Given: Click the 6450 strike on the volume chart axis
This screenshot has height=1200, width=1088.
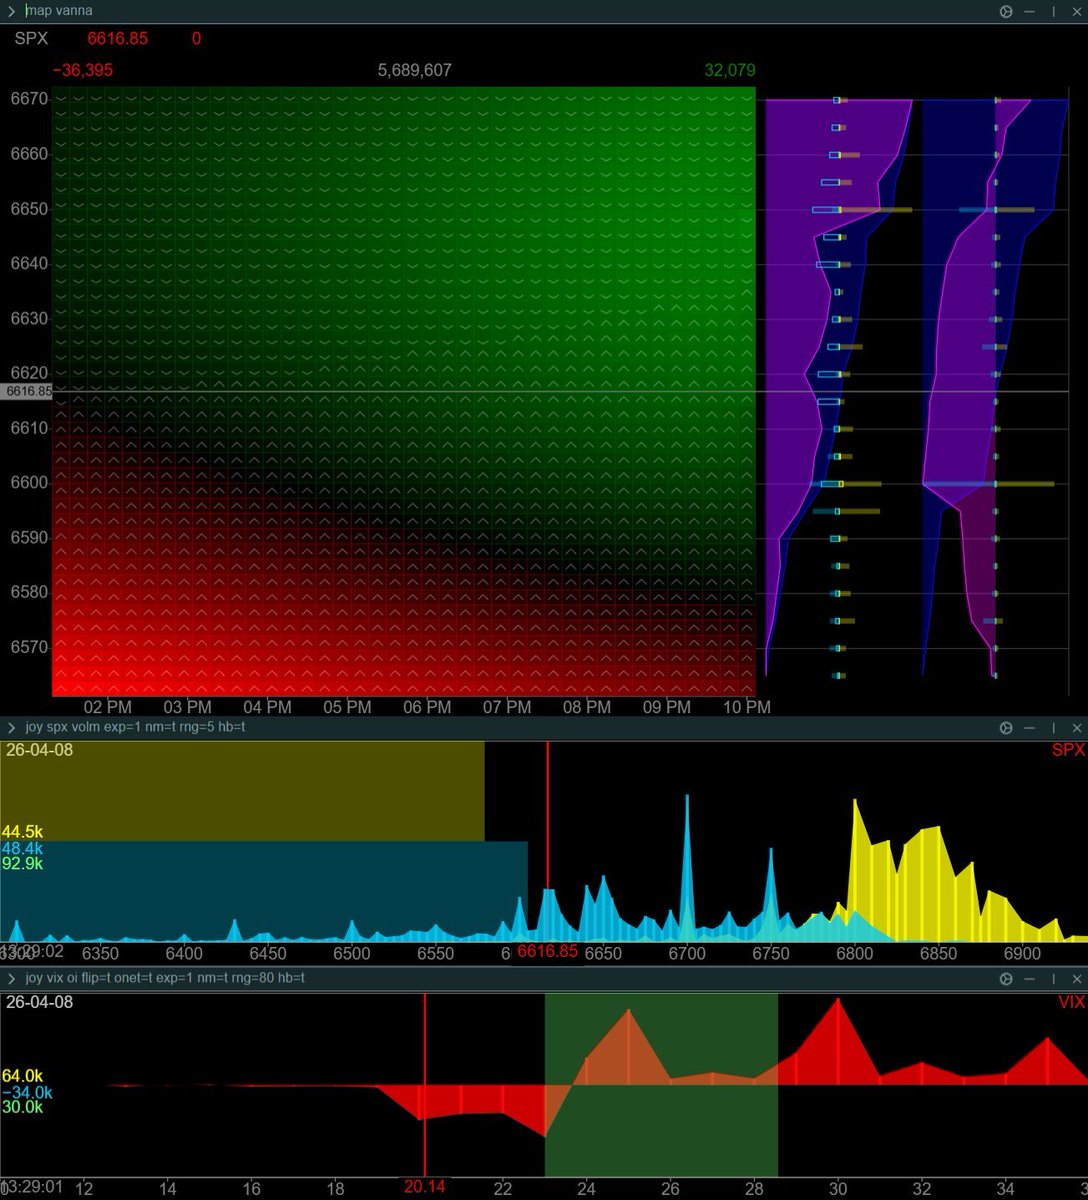Looking at the screenshot, I should click(x=267, y=954).
